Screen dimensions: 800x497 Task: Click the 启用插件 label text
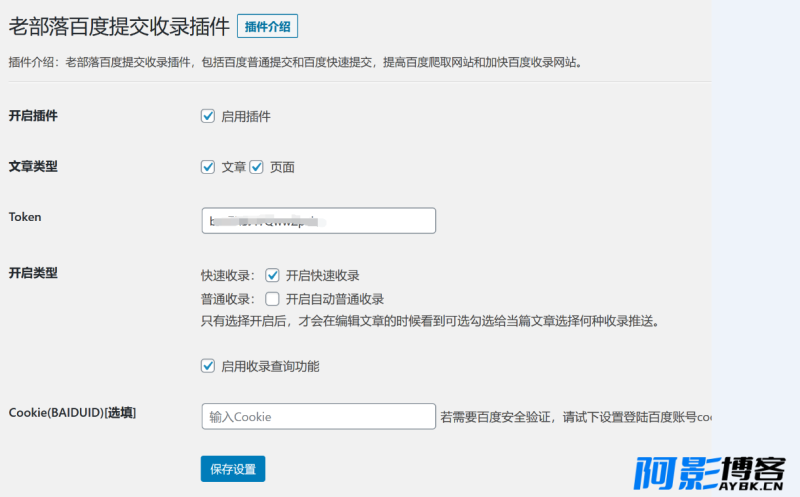click(x=245, y=116)
